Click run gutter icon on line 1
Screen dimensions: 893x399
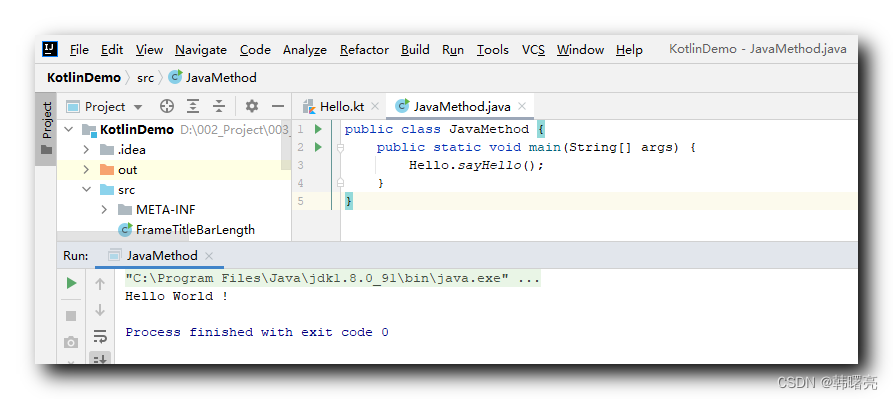318,129
